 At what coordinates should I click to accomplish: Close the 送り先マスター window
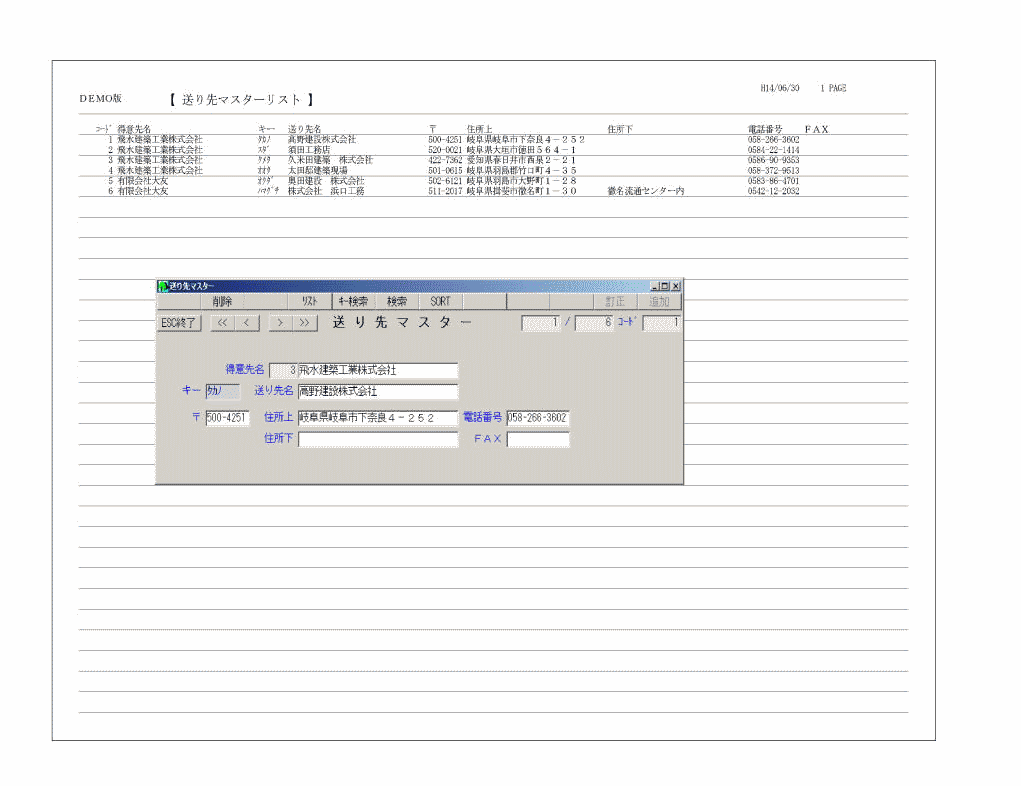click(676, 286)
